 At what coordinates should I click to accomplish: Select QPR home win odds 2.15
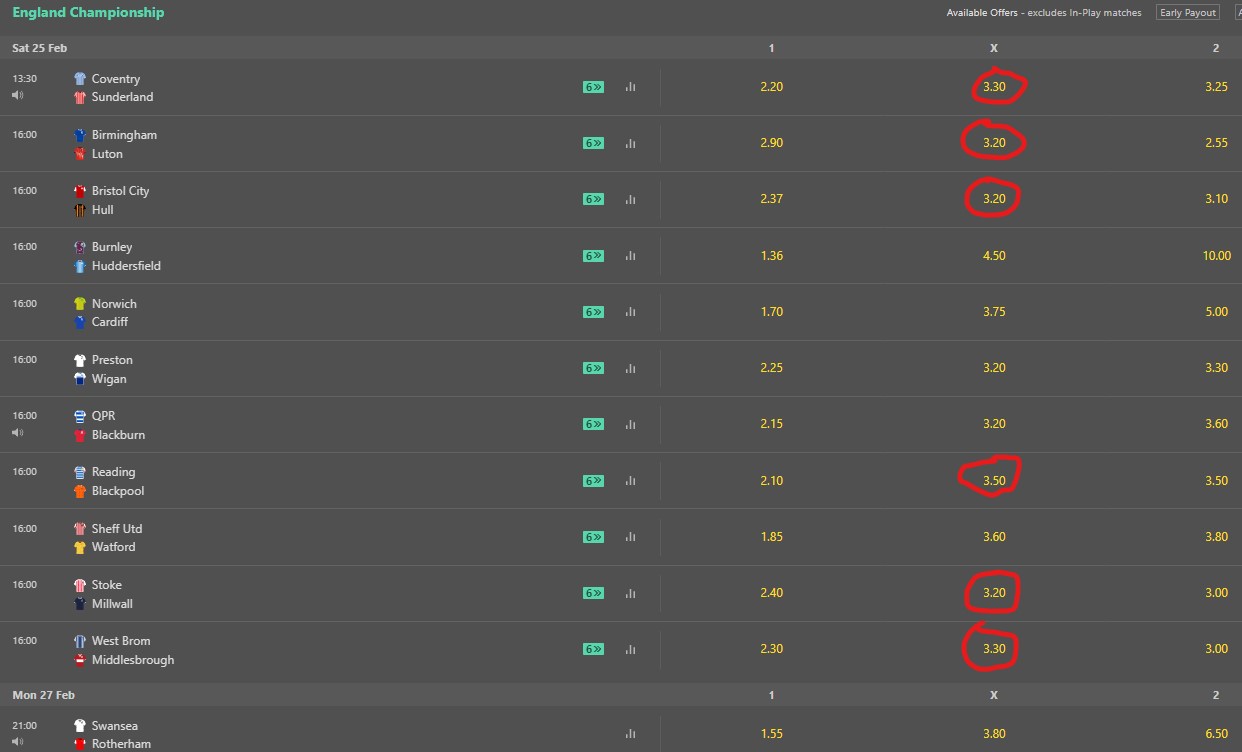771,424
